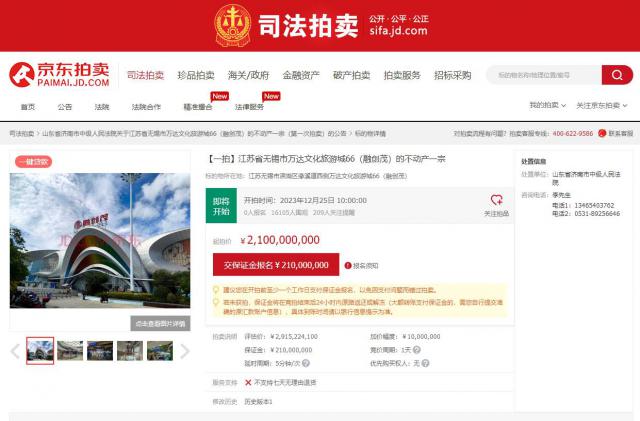Image resolution: width=640 pixels, height=421 pixels.
Task: Click the 司法拍卖 breadcrumb link
Action: coord(22,134)
